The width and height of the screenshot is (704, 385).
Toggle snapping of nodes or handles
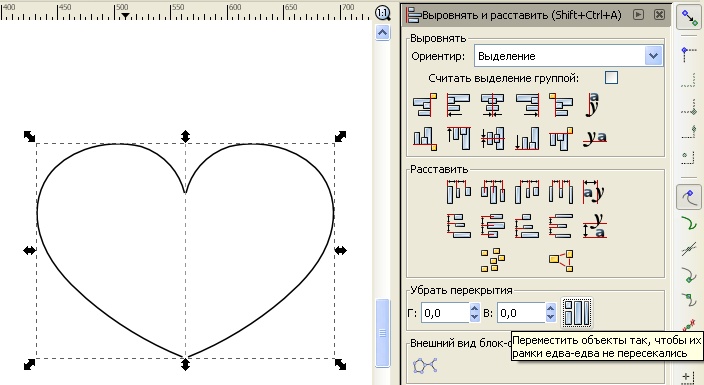point(688,197)
